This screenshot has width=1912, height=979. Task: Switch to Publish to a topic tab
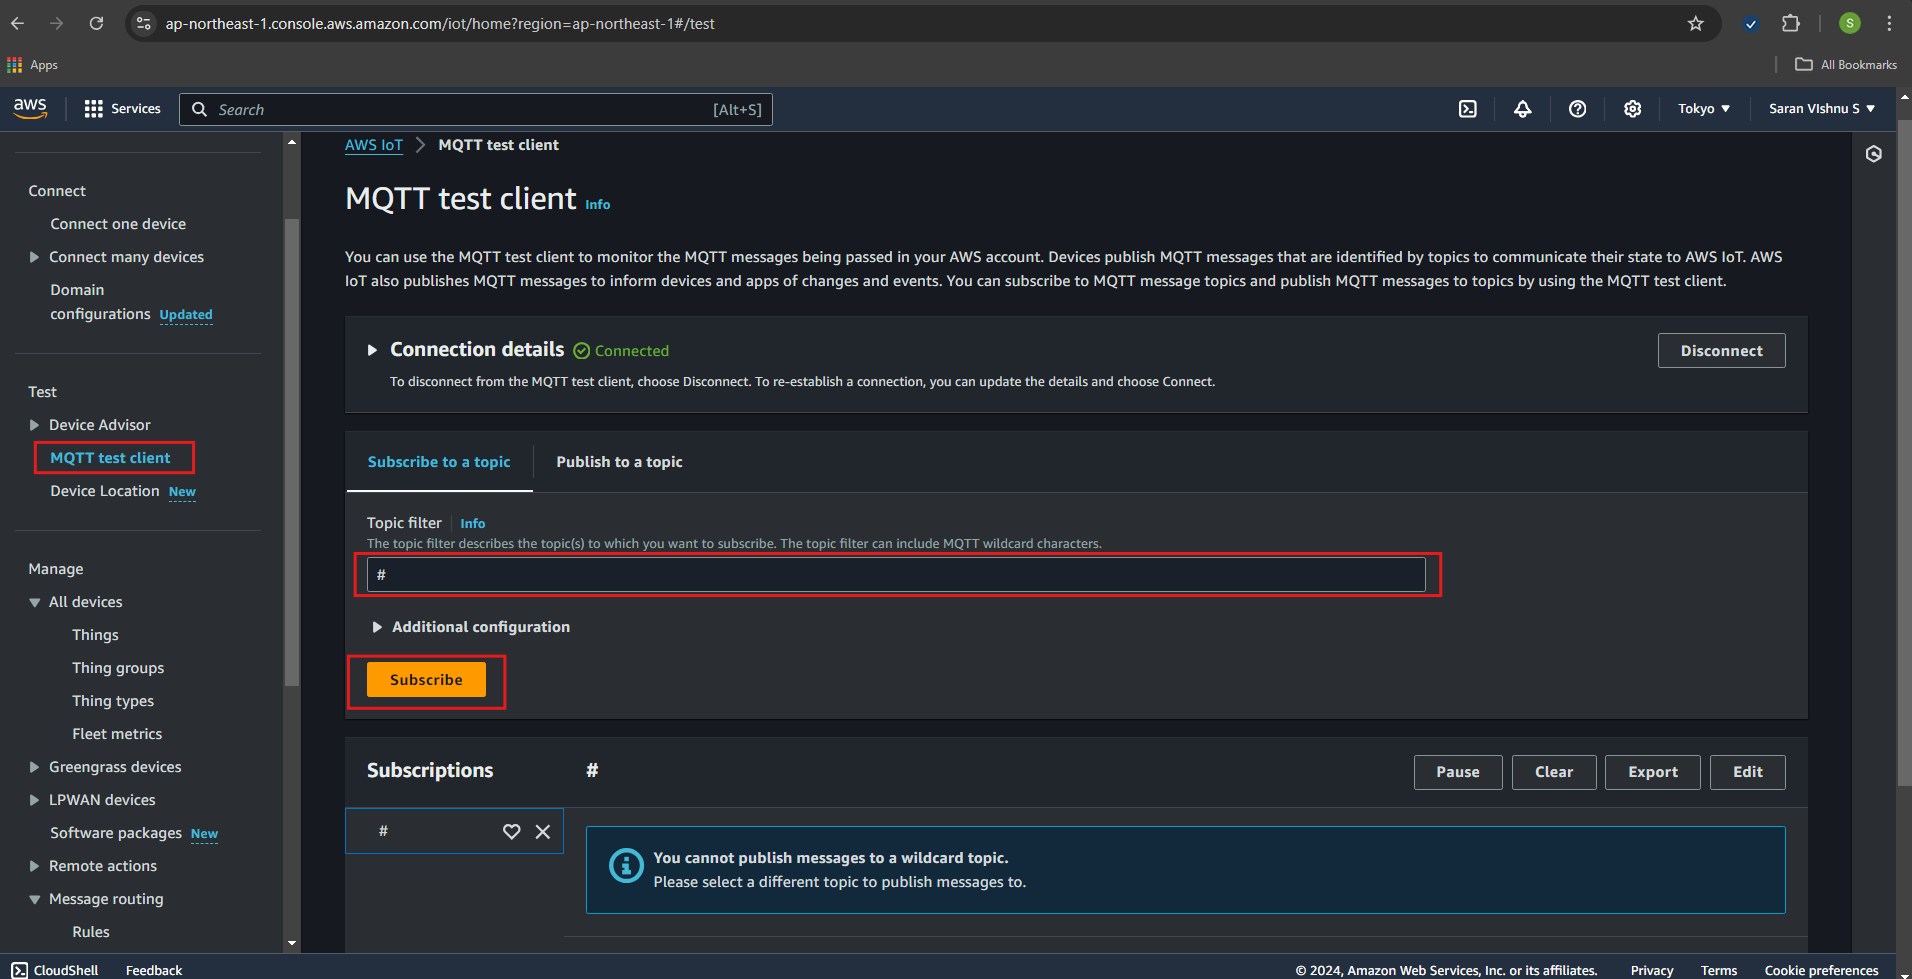click(x=619, y=462)
